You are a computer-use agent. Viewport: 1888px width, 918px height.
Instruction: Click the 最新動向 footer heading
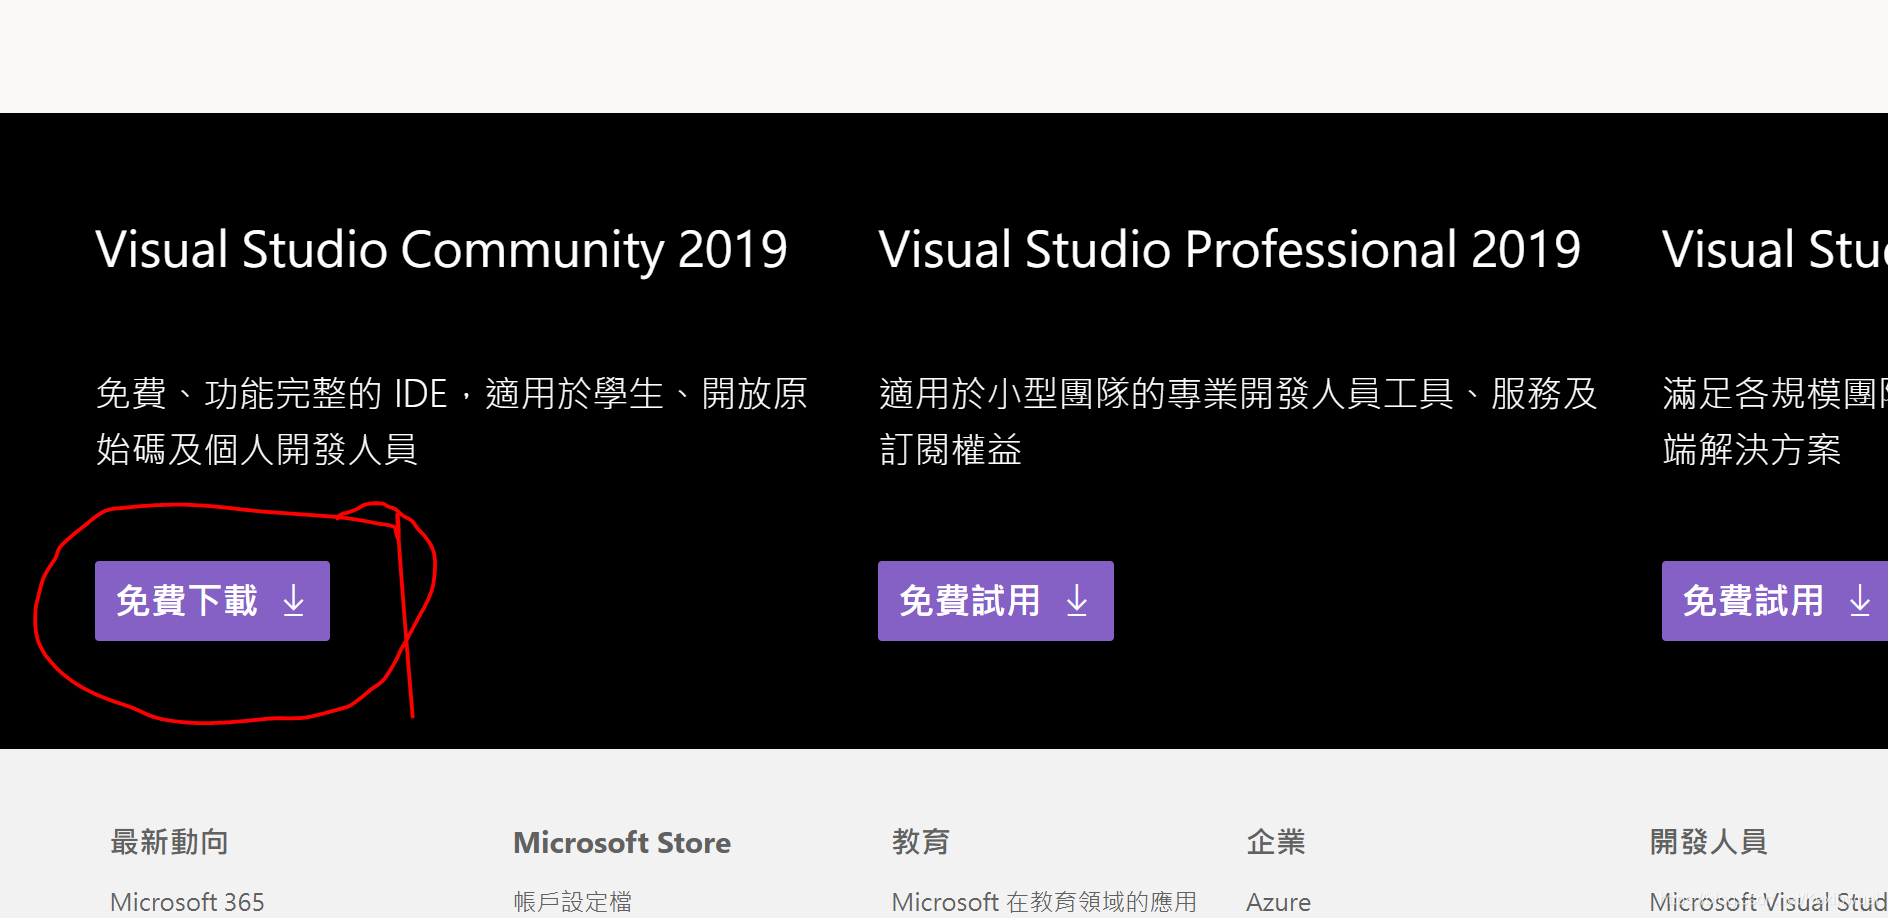(x=169, y=842)
